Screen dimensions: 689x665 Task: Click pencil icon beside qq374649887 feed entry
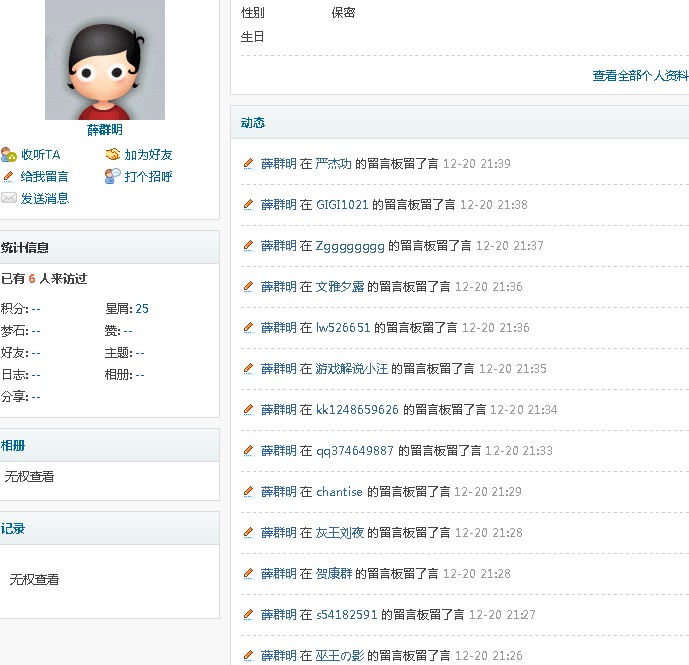point(249,451)
